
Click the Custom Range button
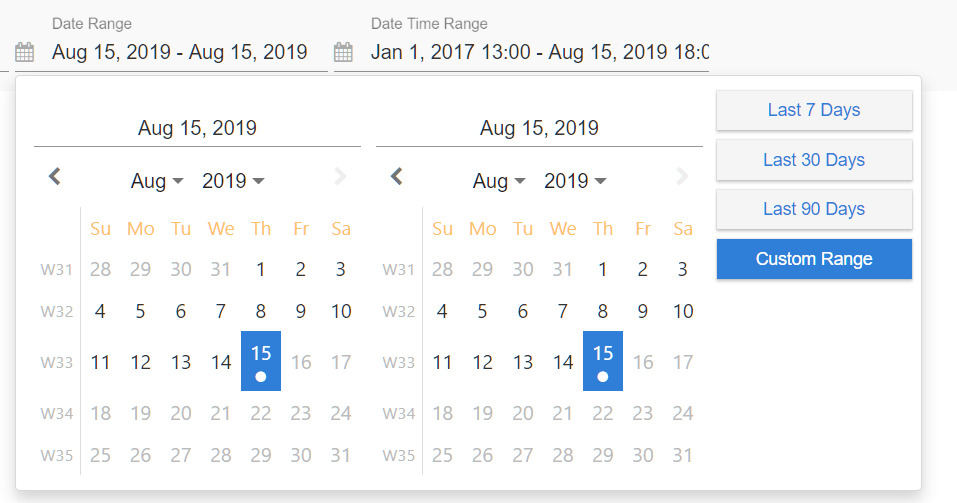pos(814,259)
